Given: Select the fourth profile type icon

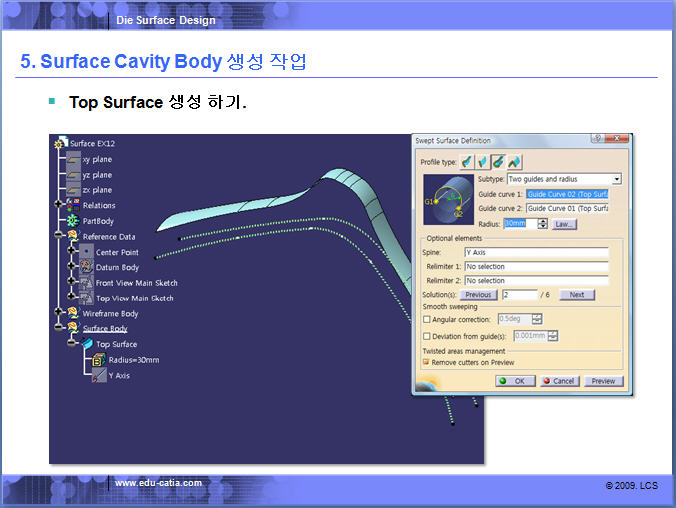Looking at the screenshot, I should pos(514,161).
